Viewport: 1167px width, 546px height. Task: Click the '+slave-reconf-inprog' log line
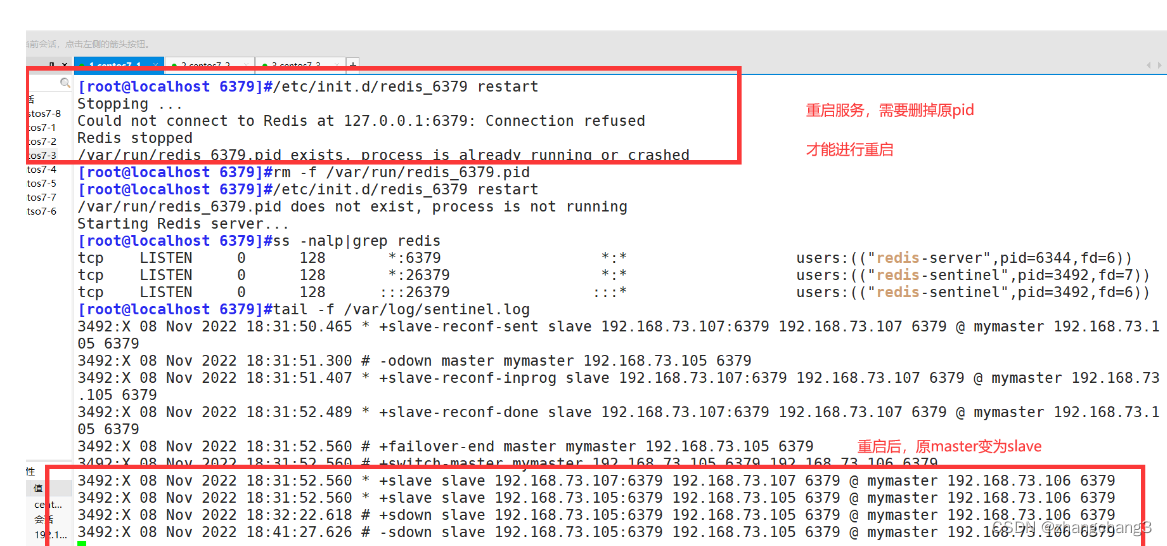pos(618,387)
